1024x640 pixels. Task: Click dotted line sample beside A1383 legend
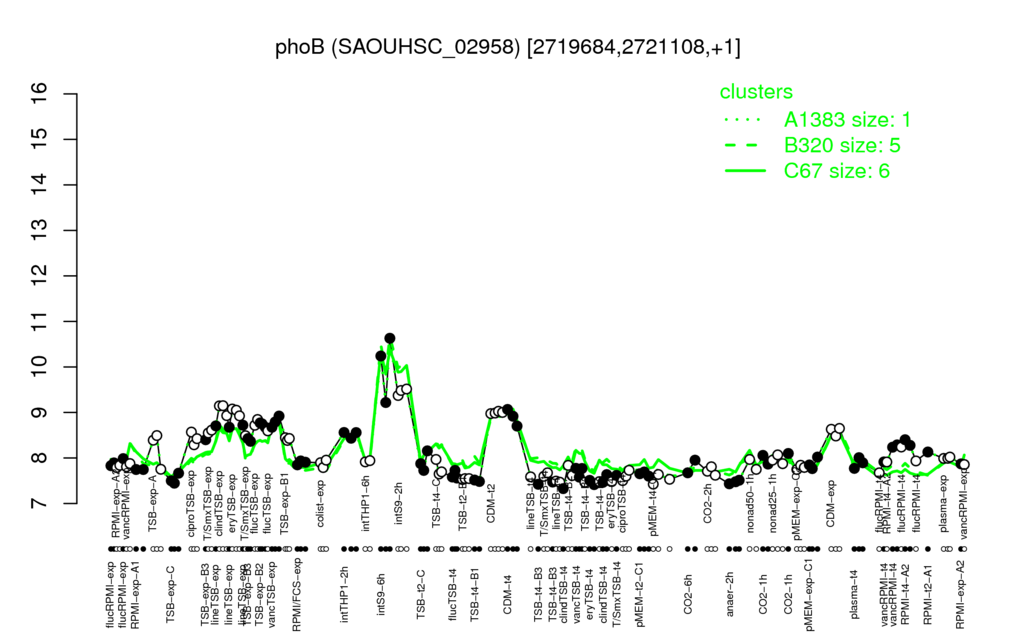pyautogui.click(x=745, y=120)
